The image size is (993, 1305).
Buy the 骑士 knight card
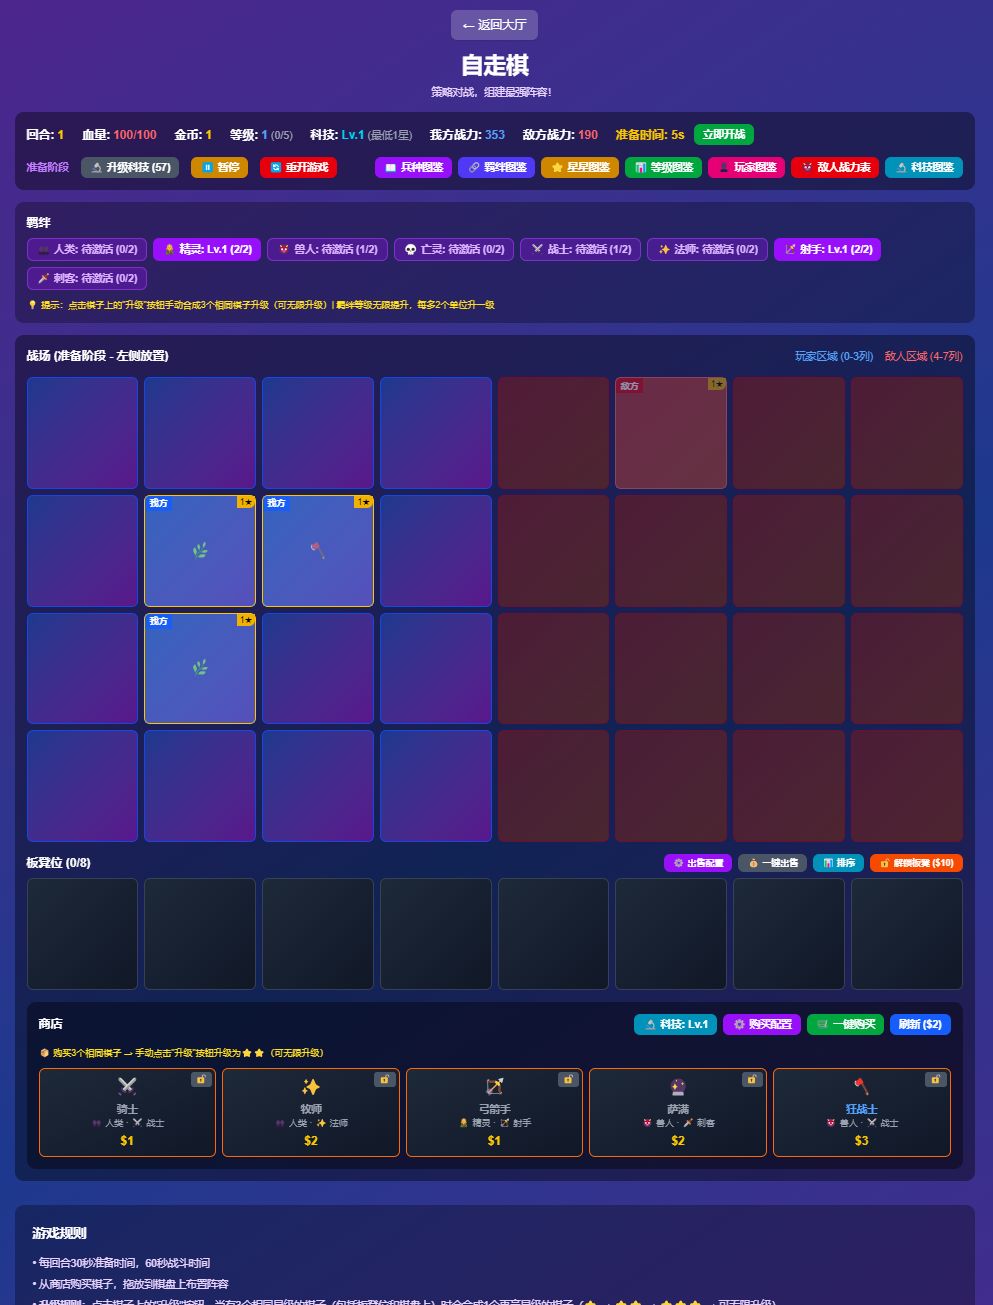click(127, 1112)
